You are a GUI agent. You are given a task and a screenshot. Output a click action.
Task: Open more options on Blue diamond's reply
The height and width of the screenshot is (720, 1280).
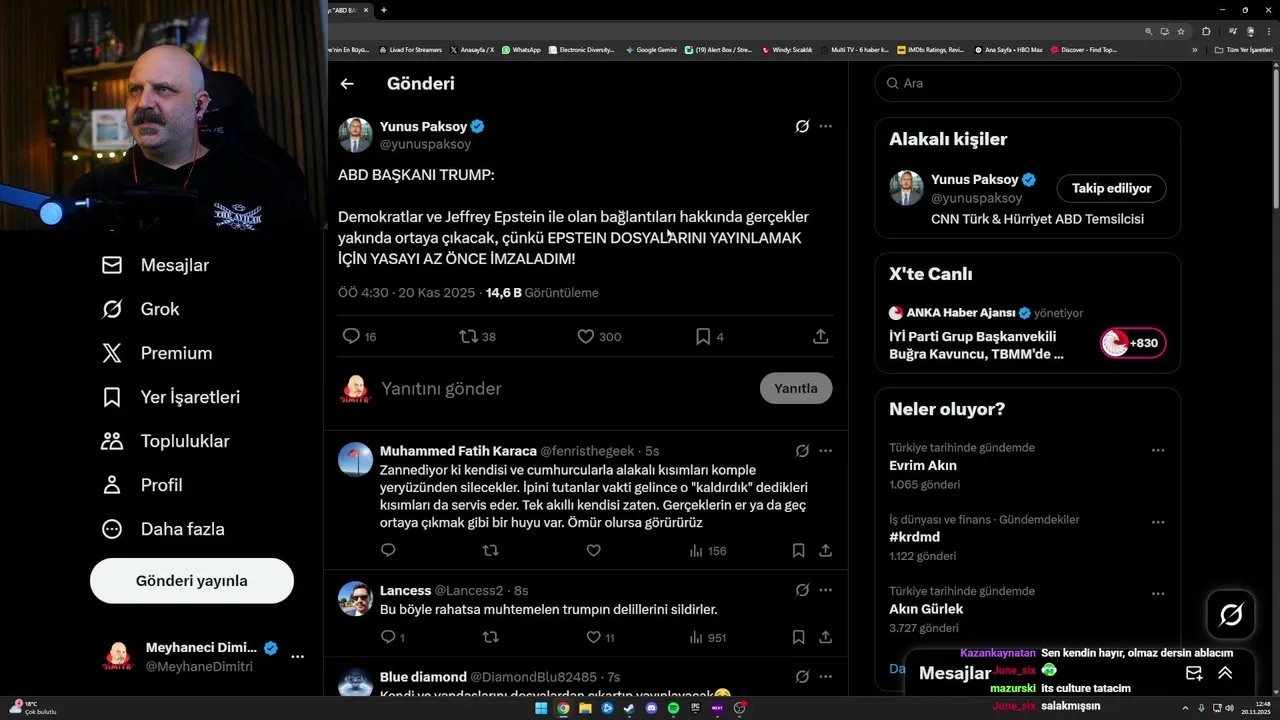(x=825, y=677)
